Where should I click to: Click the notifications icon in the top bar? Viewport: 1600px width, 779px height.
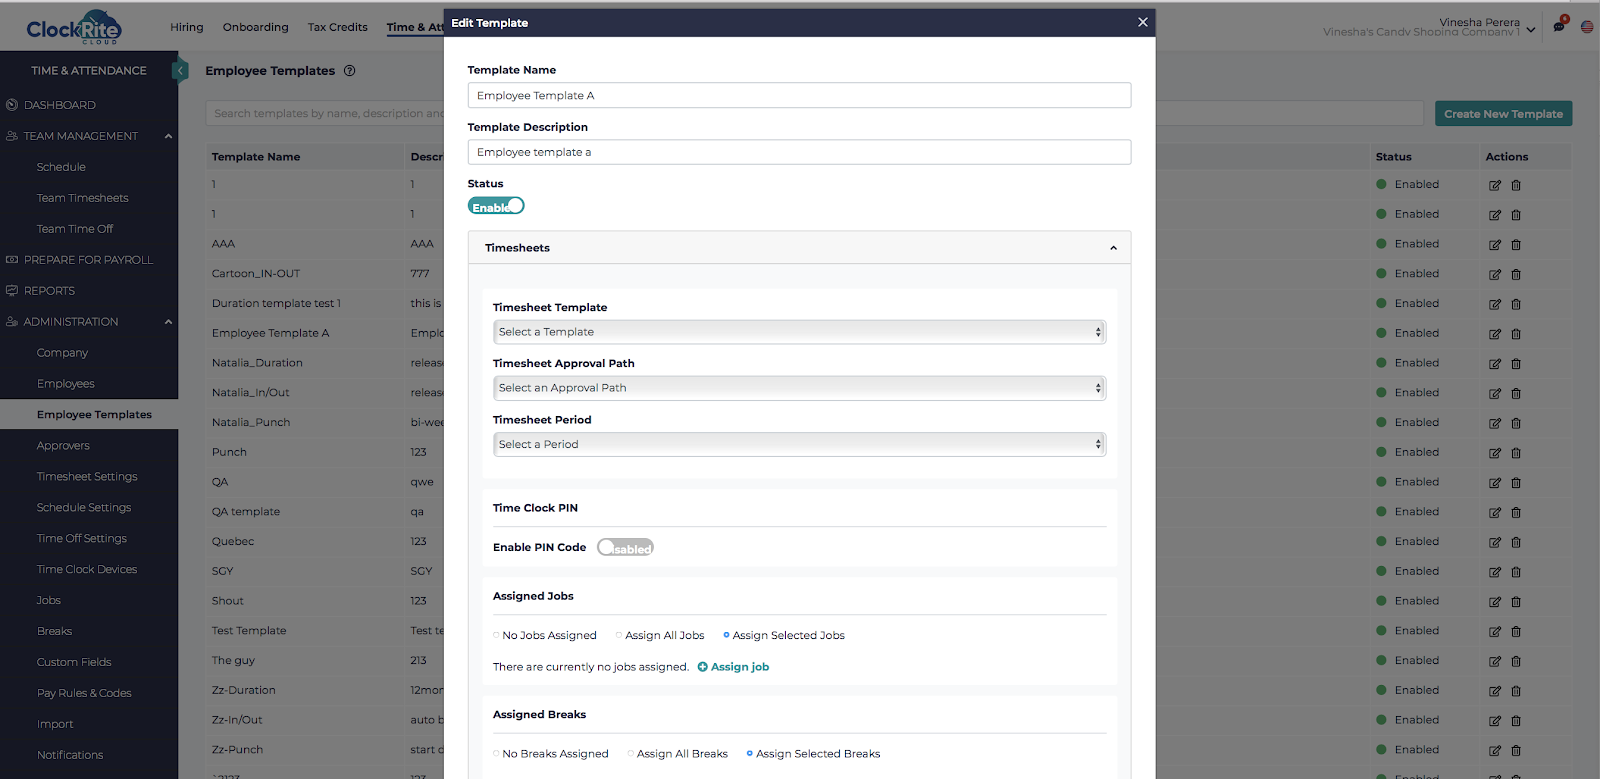[1559, 26]
